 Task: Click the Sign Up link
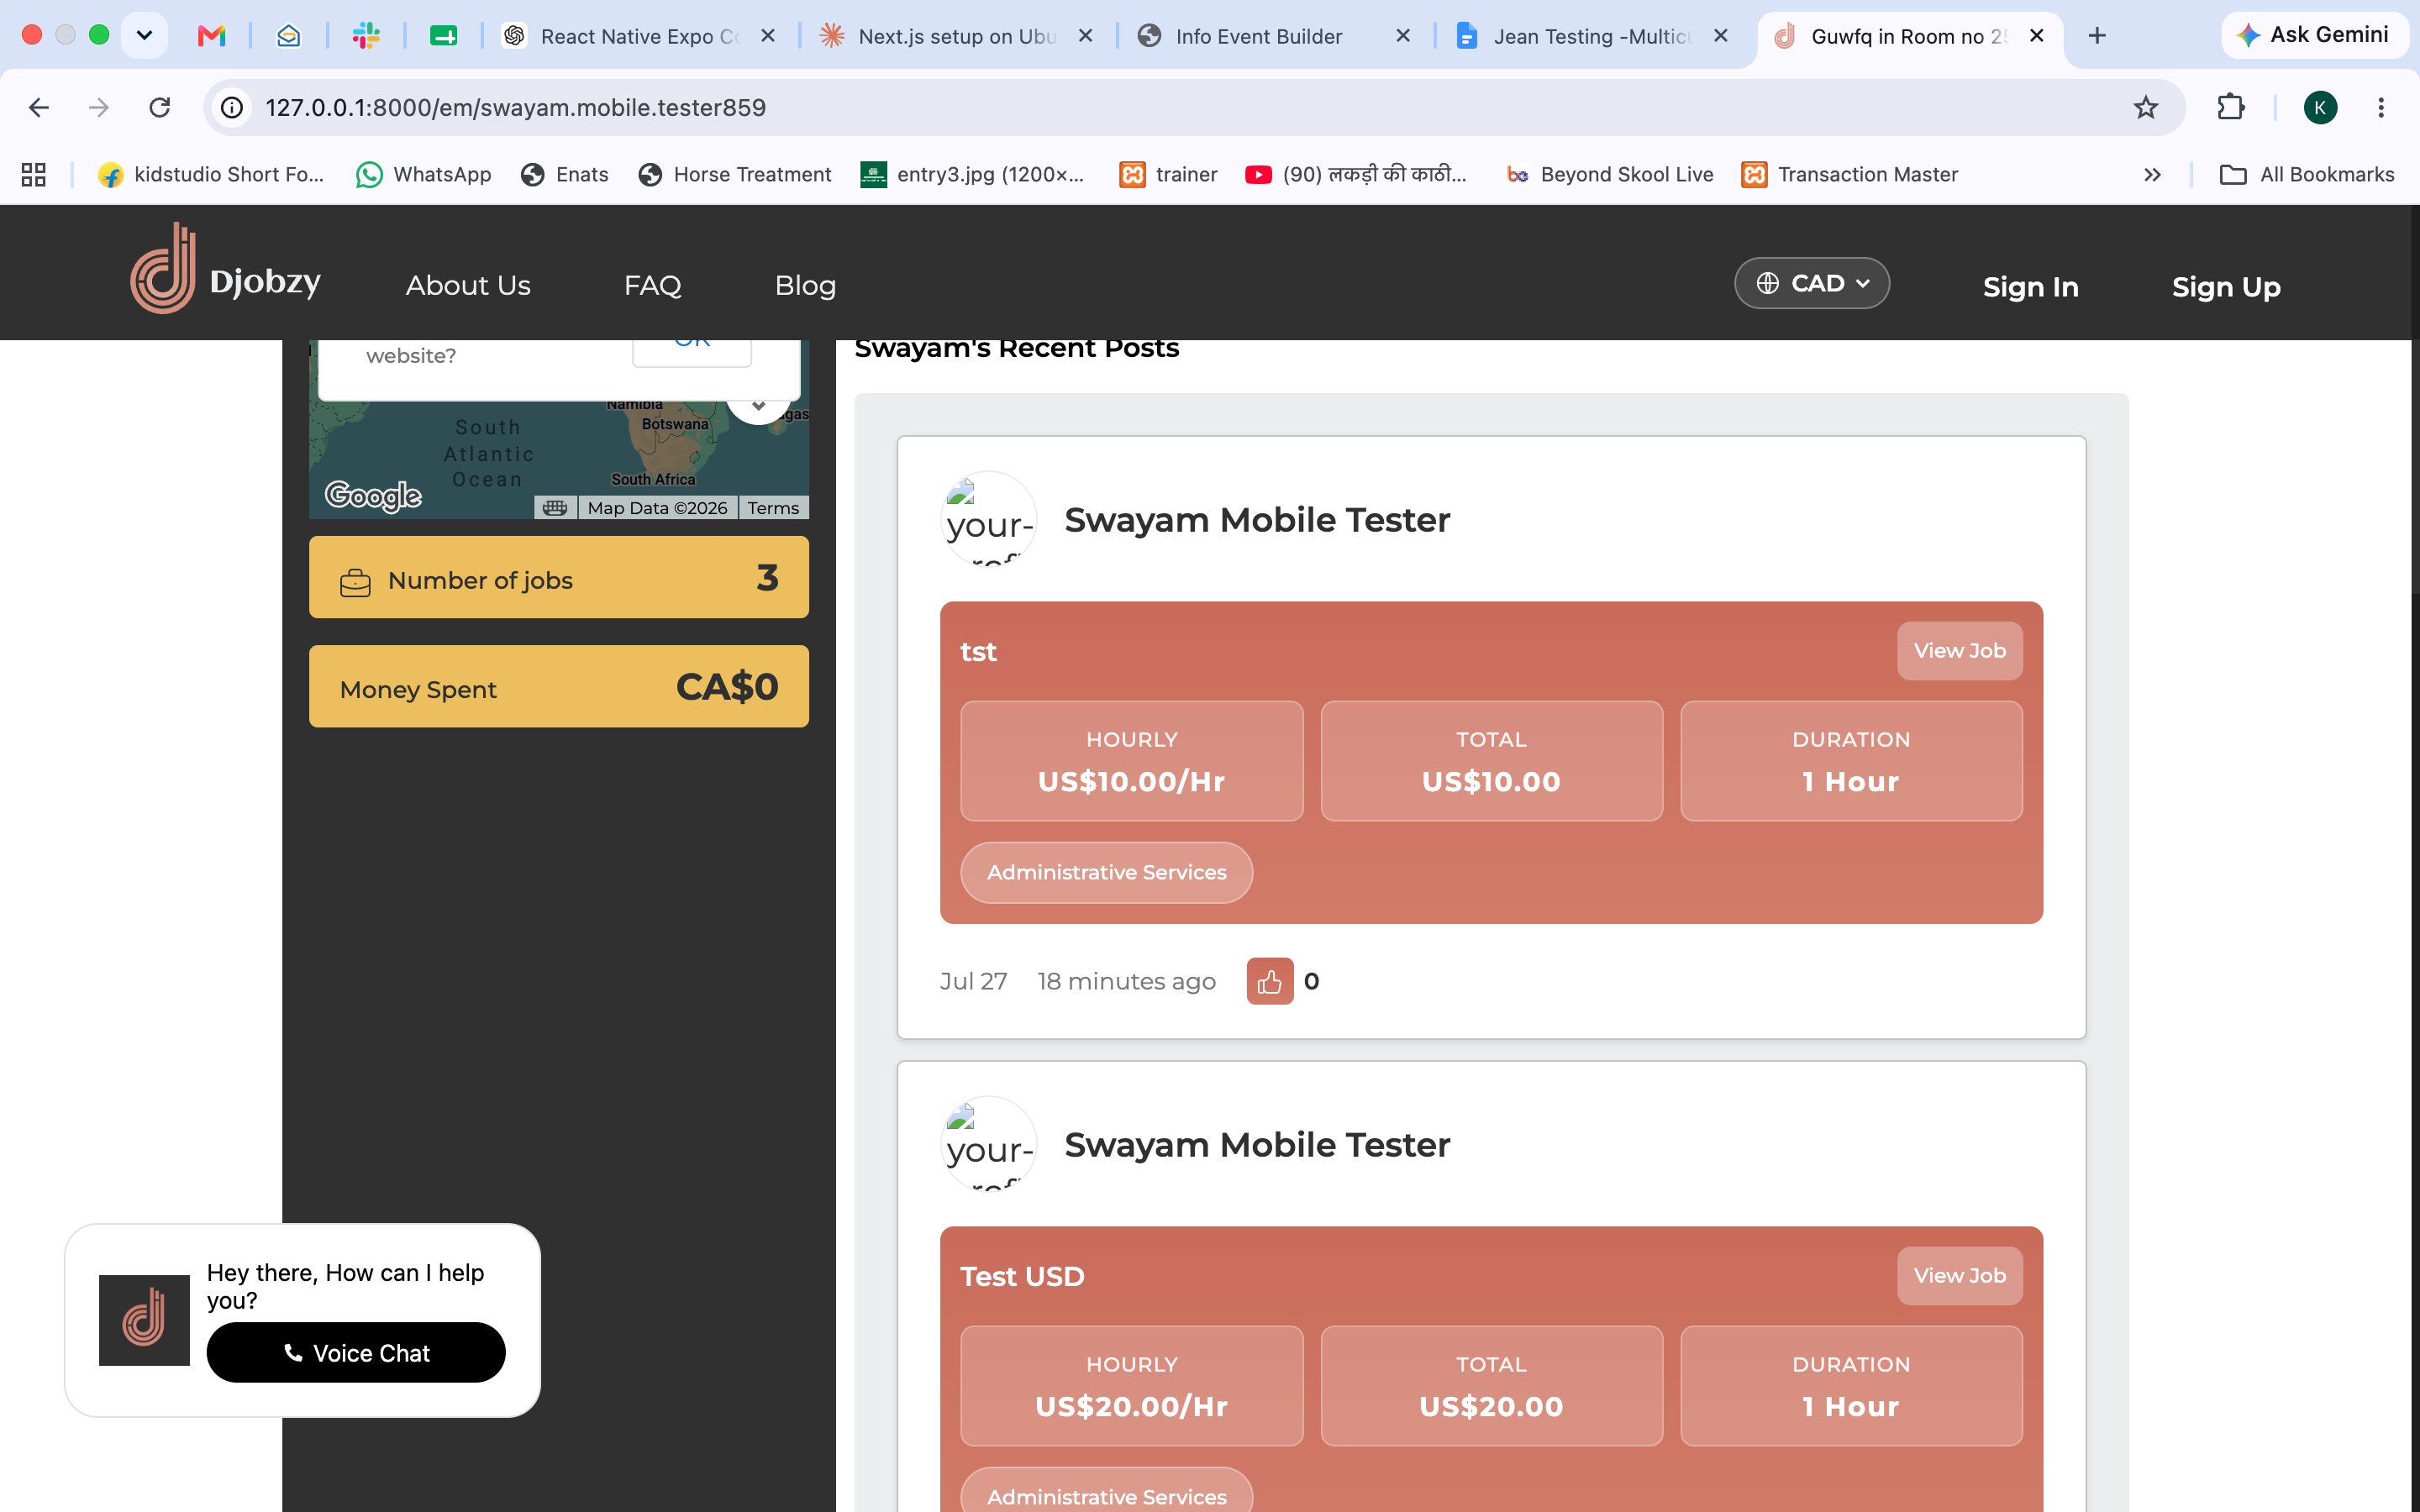pyautogui.click(x=2226, y=287)
